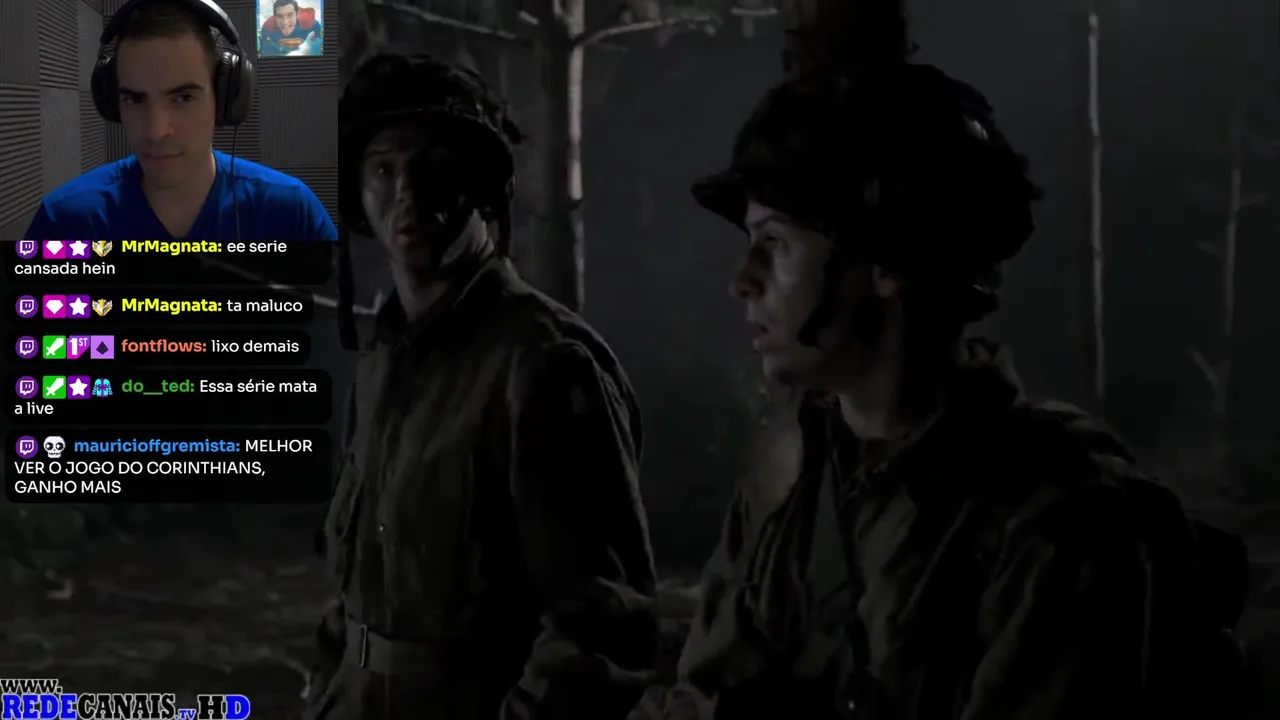Open the MrMagnata username on "ta maluco" message

click(x=171, y=305)
